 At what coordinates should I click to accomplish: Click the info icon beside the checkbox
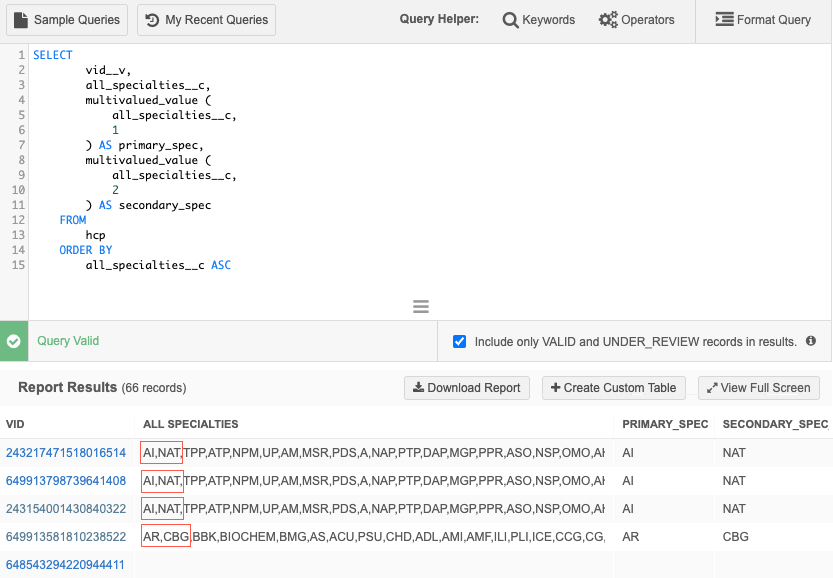(811, 341)
